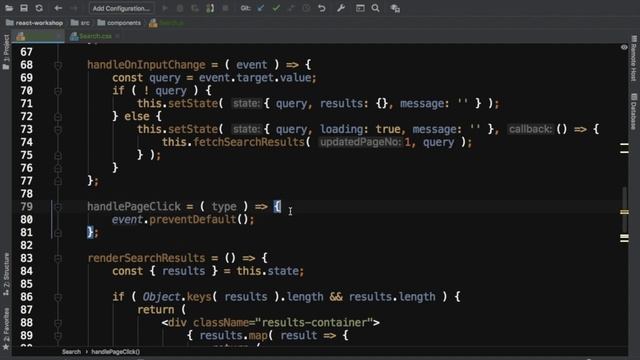Collapse the if block at line 86
Screen dimensions: 640x360
pyautogui.click(x=58, y=297)
